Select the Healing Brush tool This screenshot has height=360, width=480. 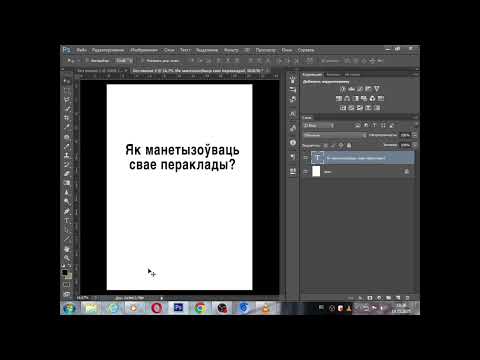(67, 137)
